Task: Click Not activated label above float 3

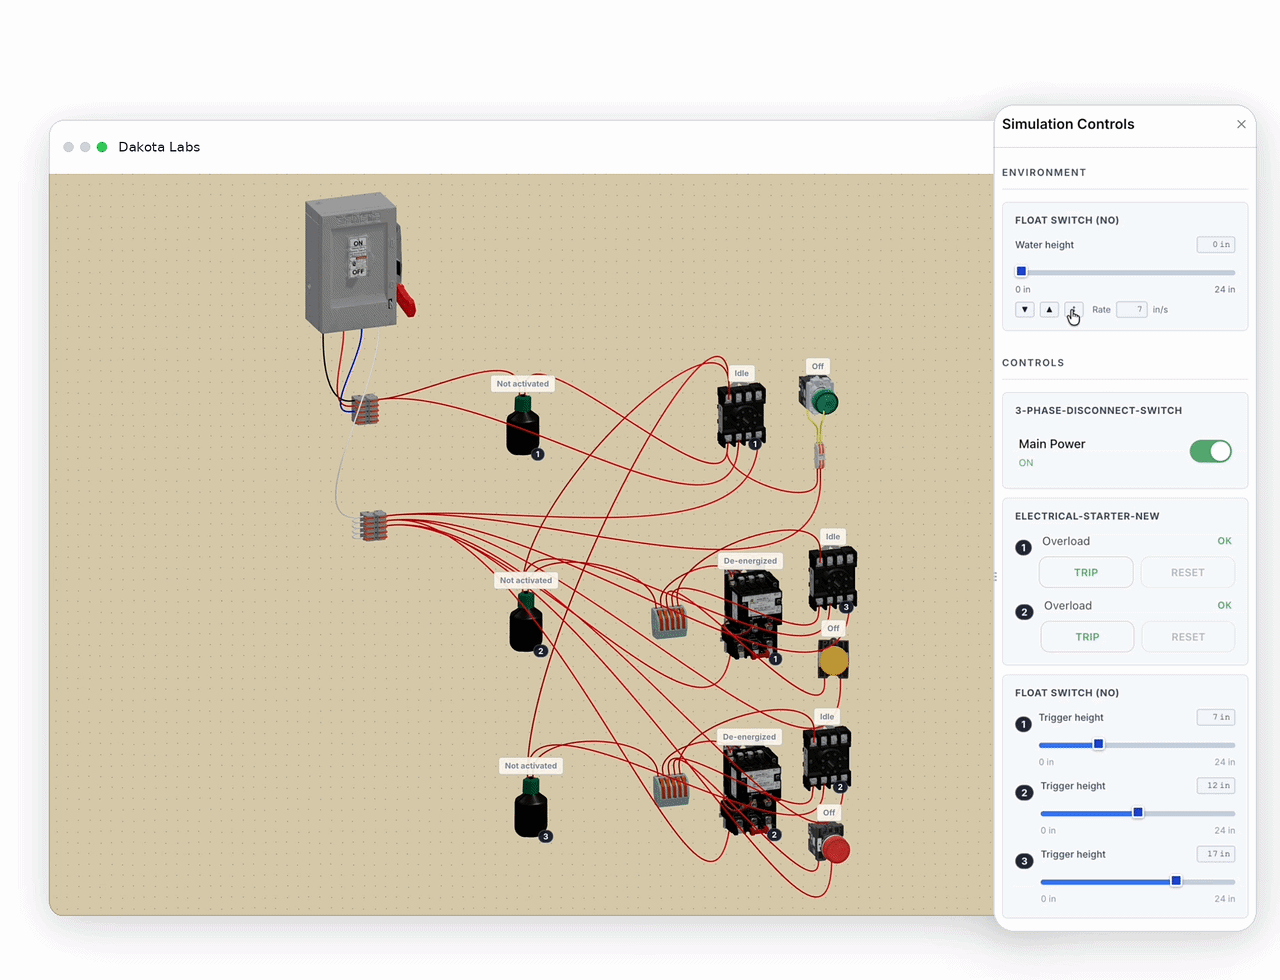Action: (x=531, y=766)
